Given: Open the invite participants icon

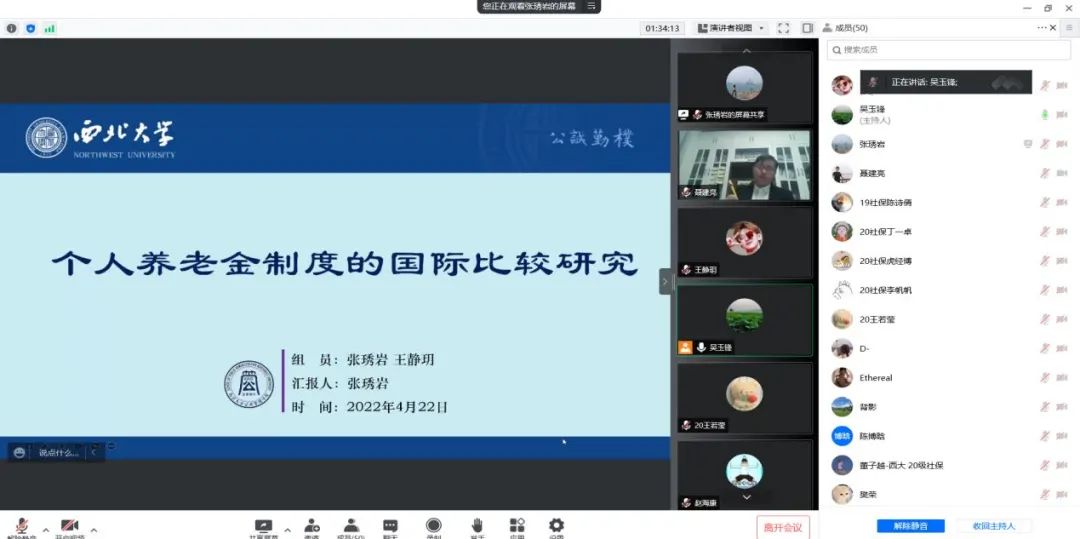Looking at the screenshot, I should tap(312, 526).
